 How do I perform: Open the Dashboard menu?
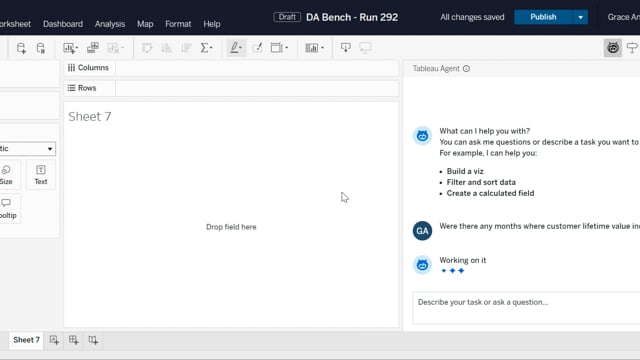tap(63, 24)
